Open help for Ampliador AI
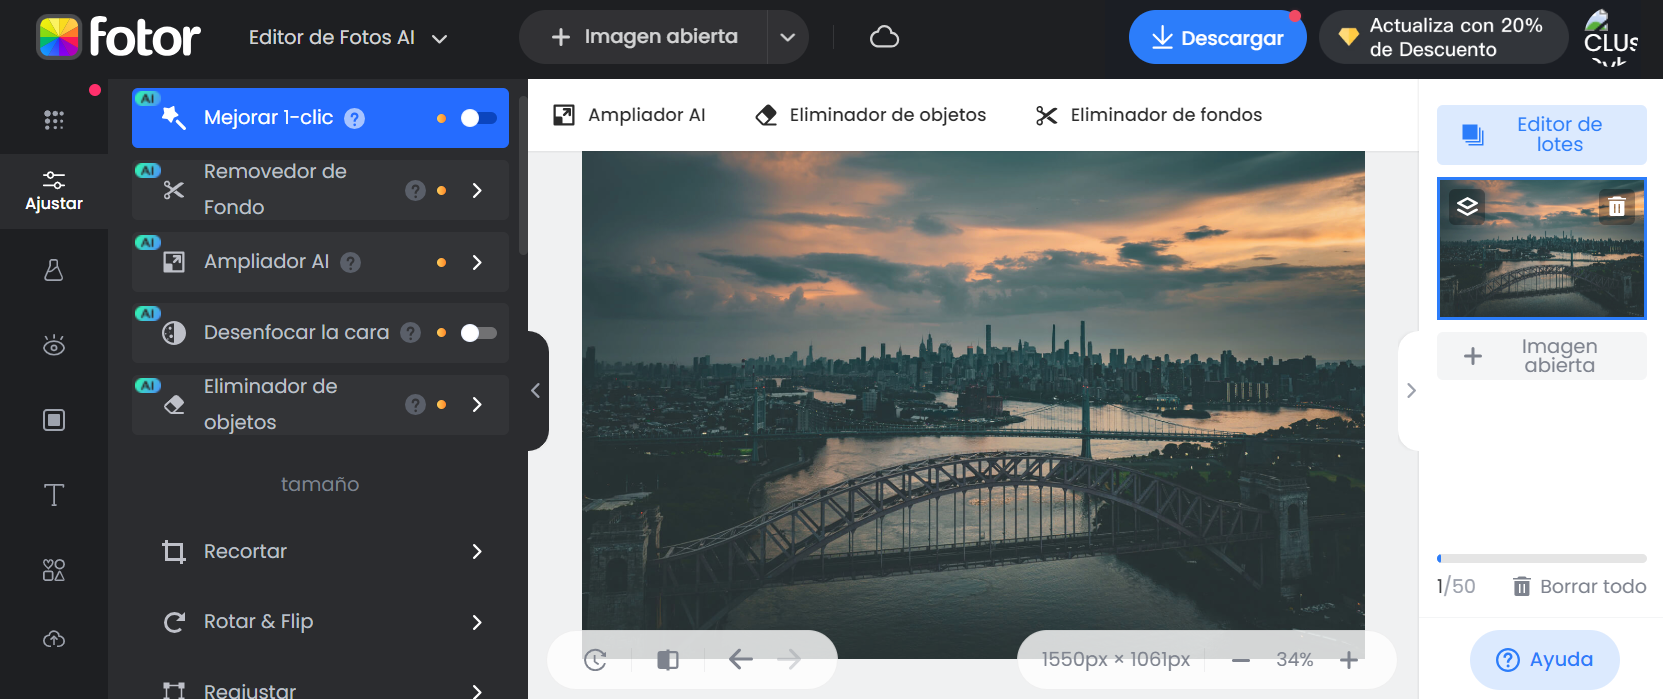This screenshot has width=1663, height=699. (x=350, y=262)
